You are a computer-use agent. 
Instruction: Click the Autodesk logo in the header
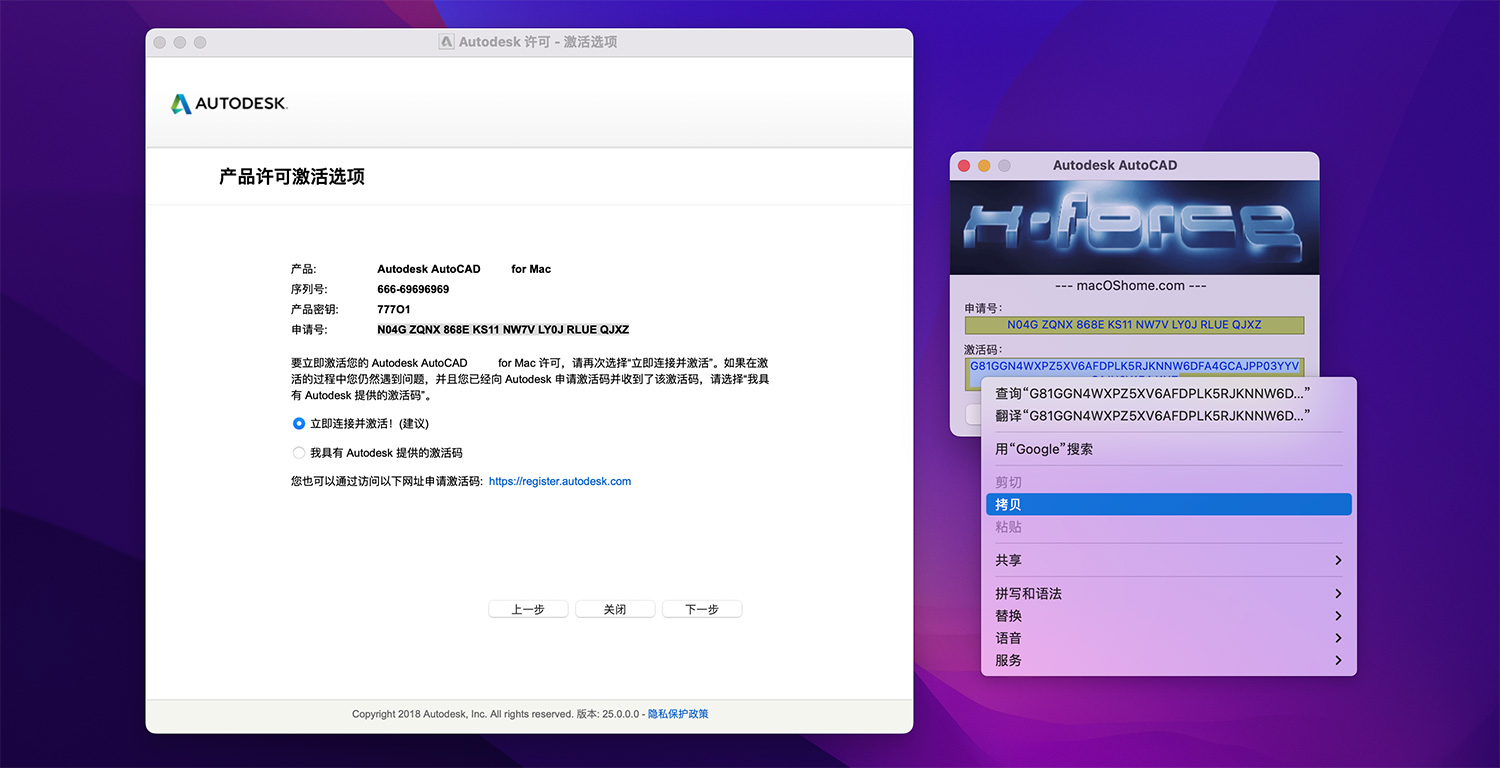point(229,104)
